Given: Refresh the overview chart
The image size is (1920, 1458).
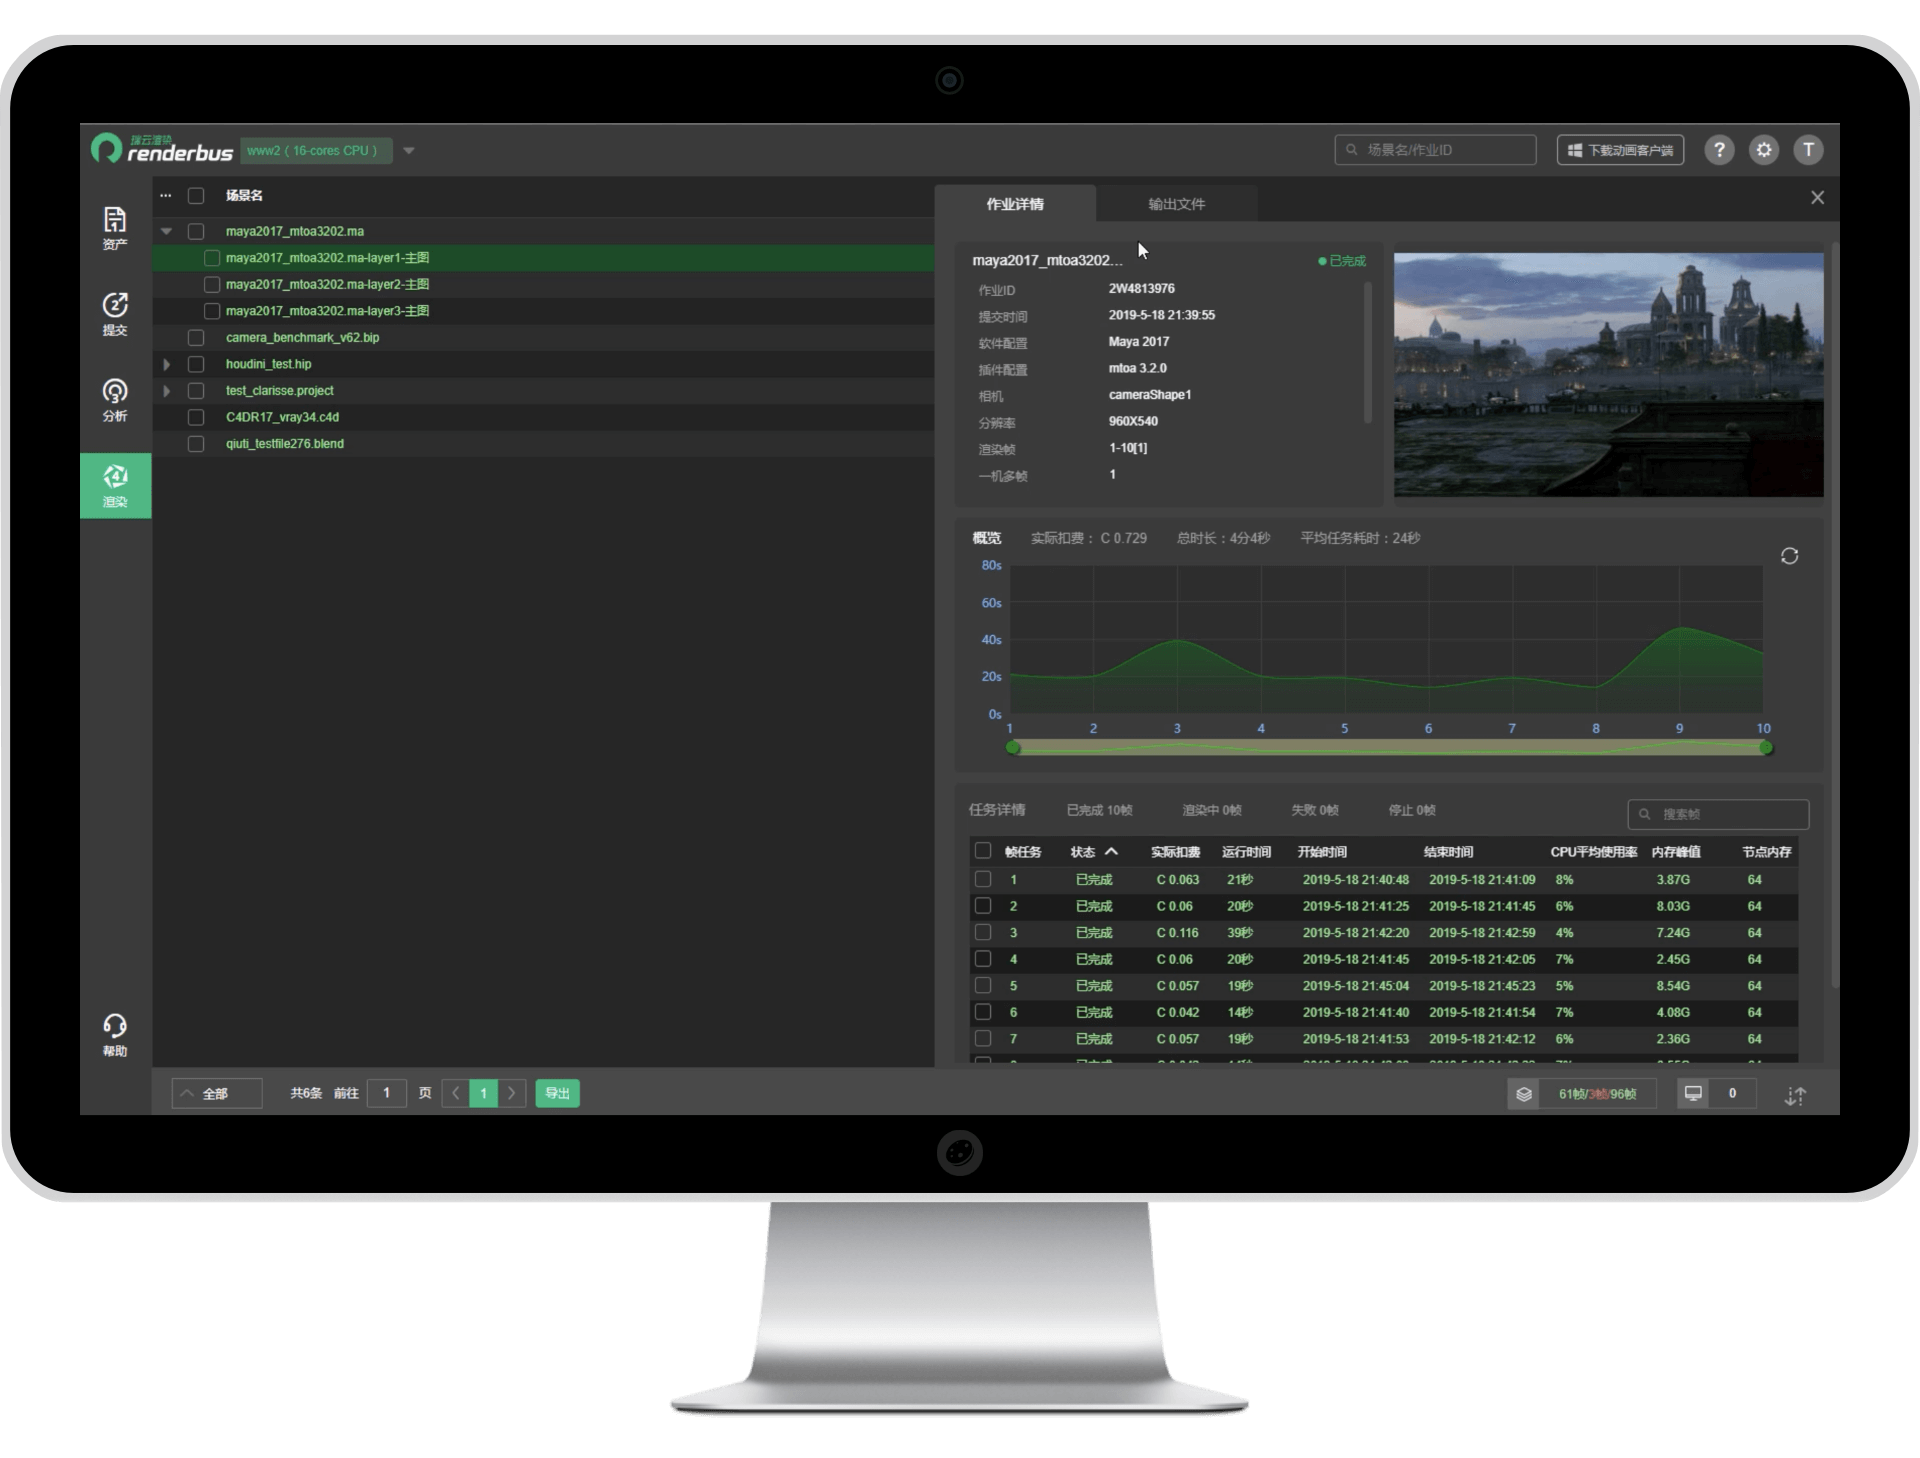Looking at the screenshot, I should point(1789,556).
